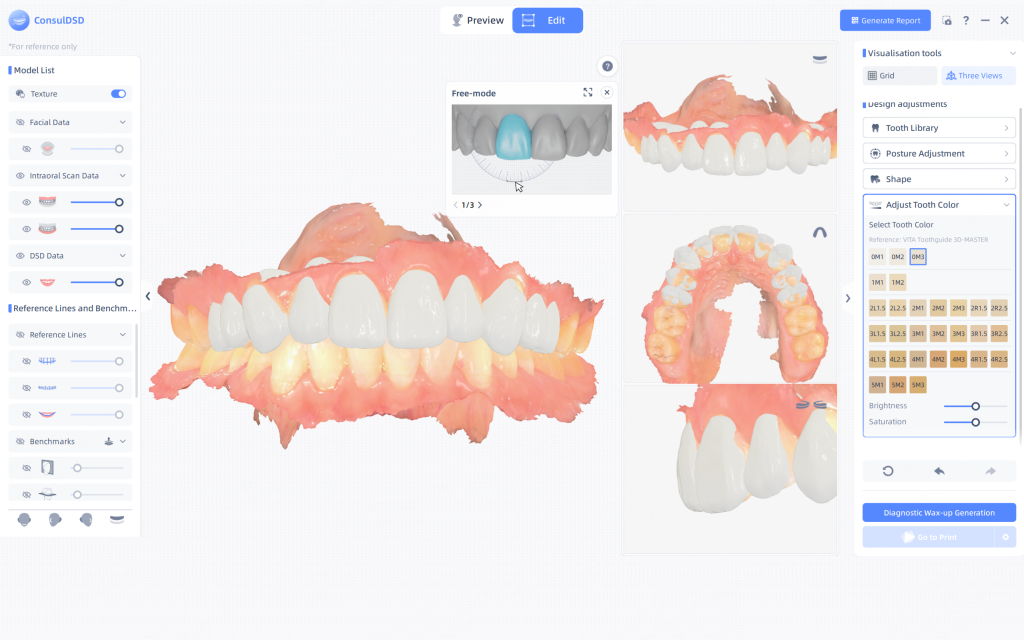Viewport: 1024px width, 640px height.
Task: Click the Generate Report button
Action: (885, 20)
